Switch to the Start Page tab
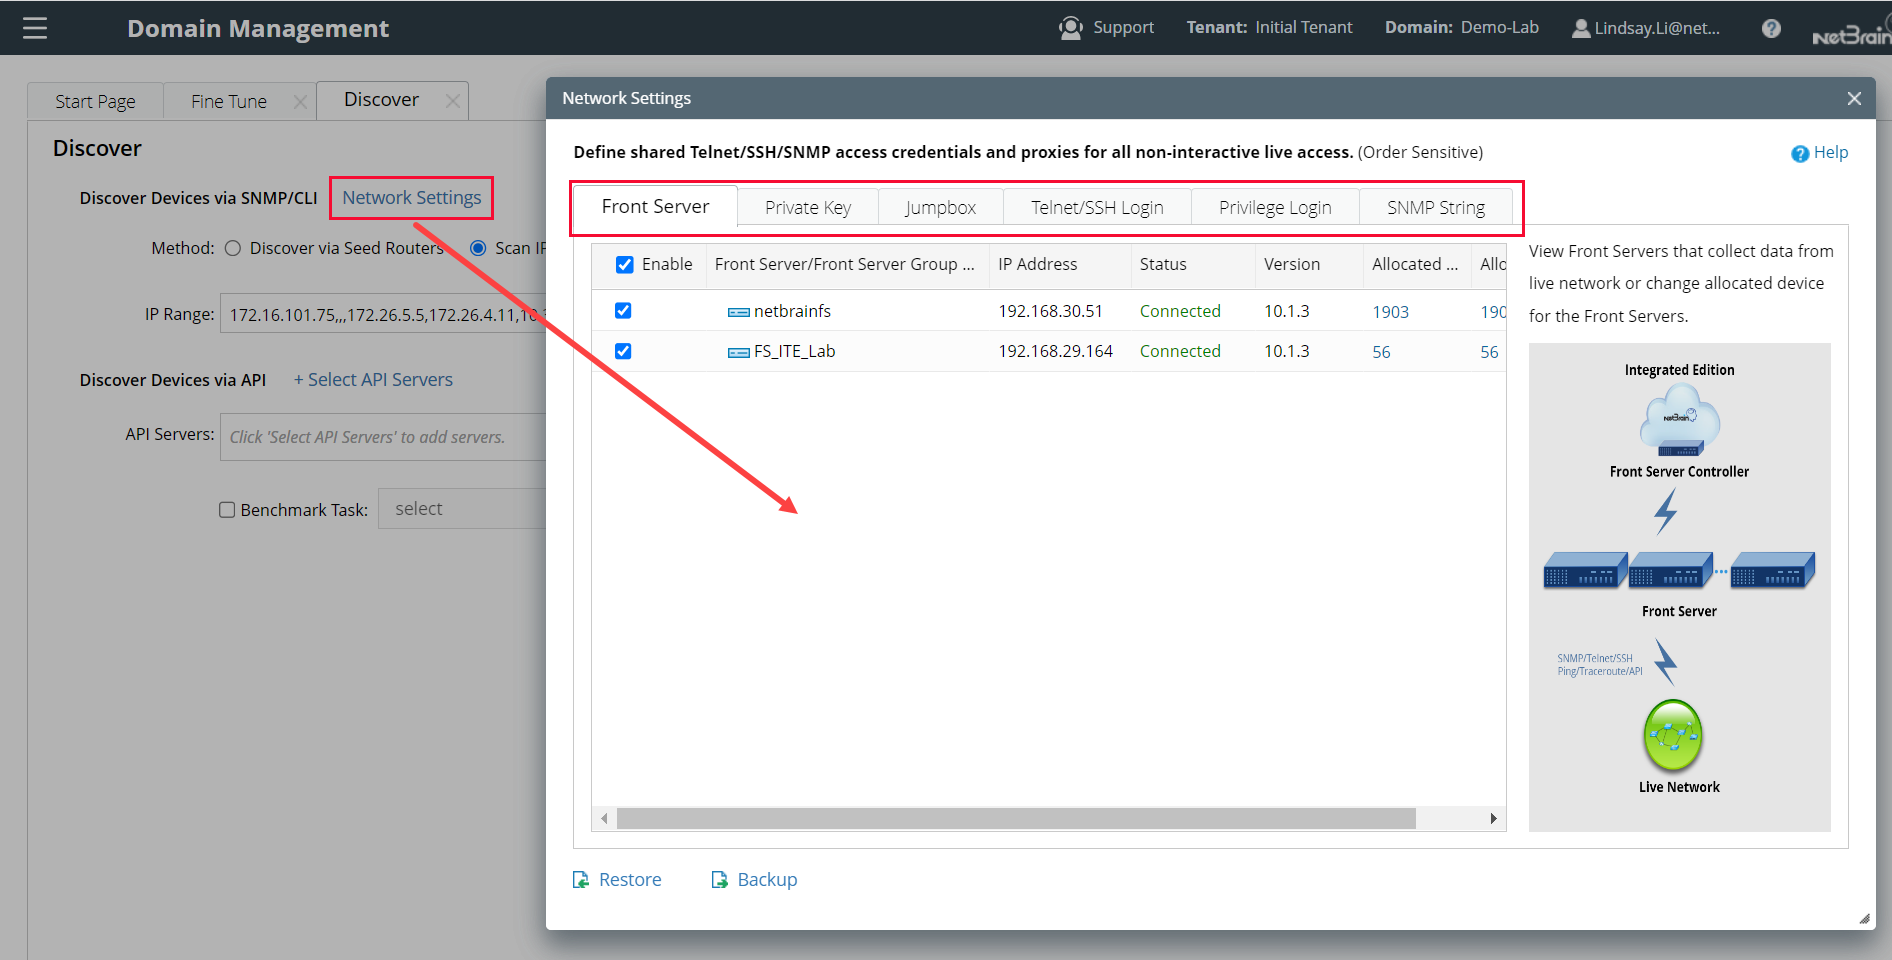This screenshot has width=1892, height=960. [x=95, y=102]
